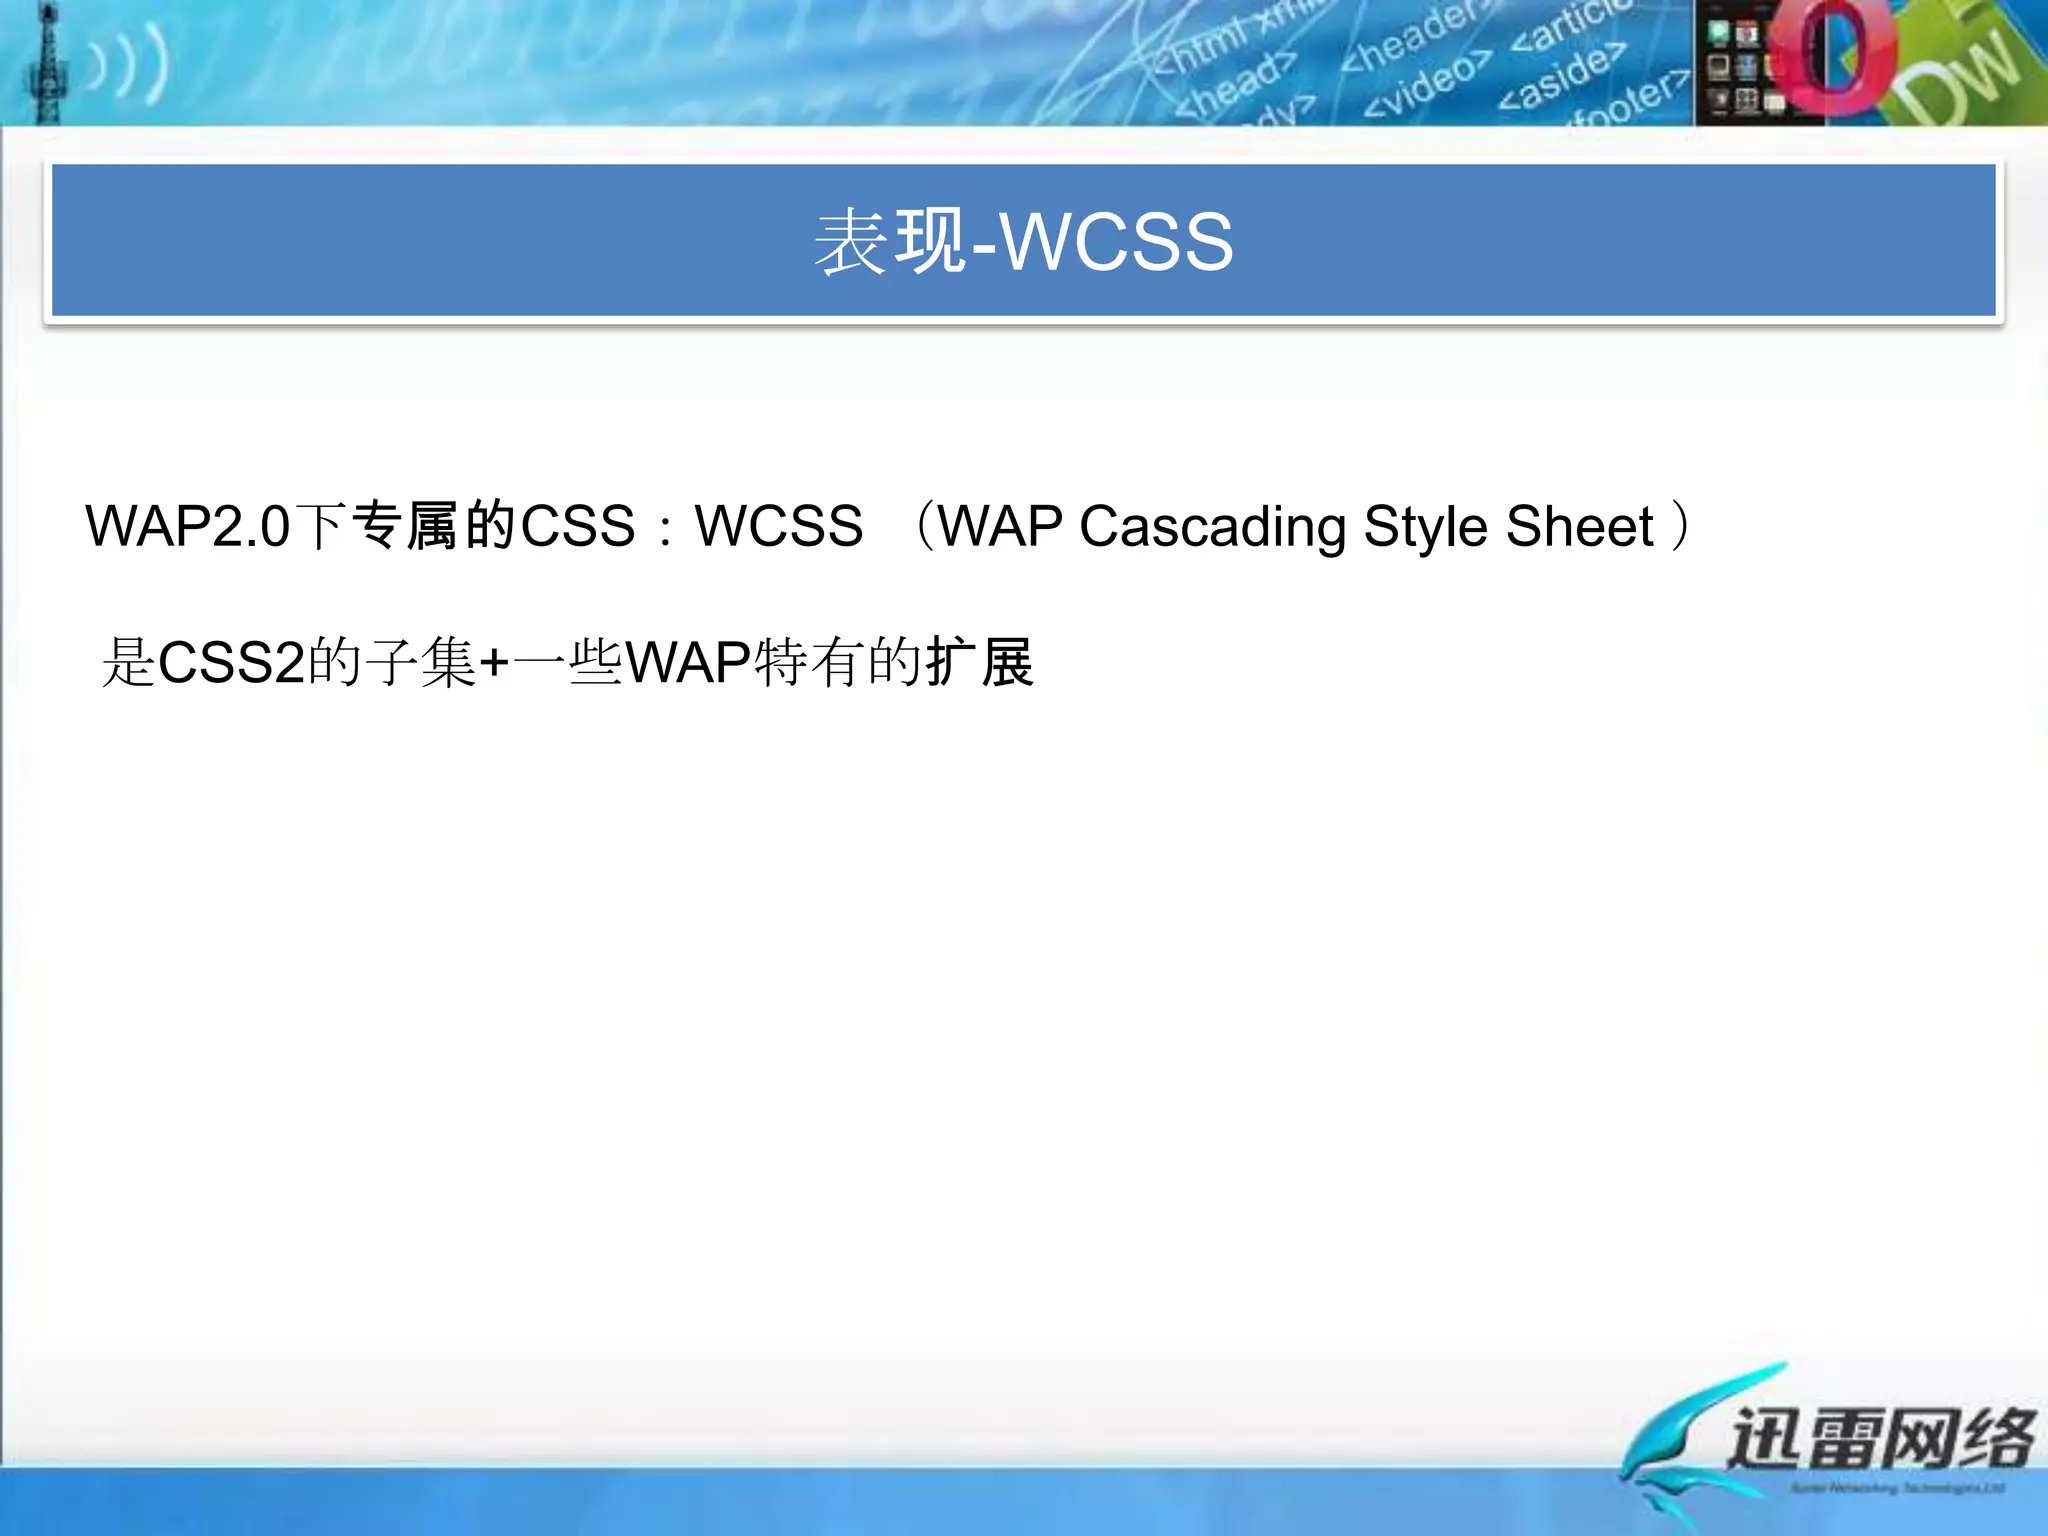Click the red Opera logo in the header
The height and width of the screenshot is (1536, 2048).
(x=1832, y=56)
